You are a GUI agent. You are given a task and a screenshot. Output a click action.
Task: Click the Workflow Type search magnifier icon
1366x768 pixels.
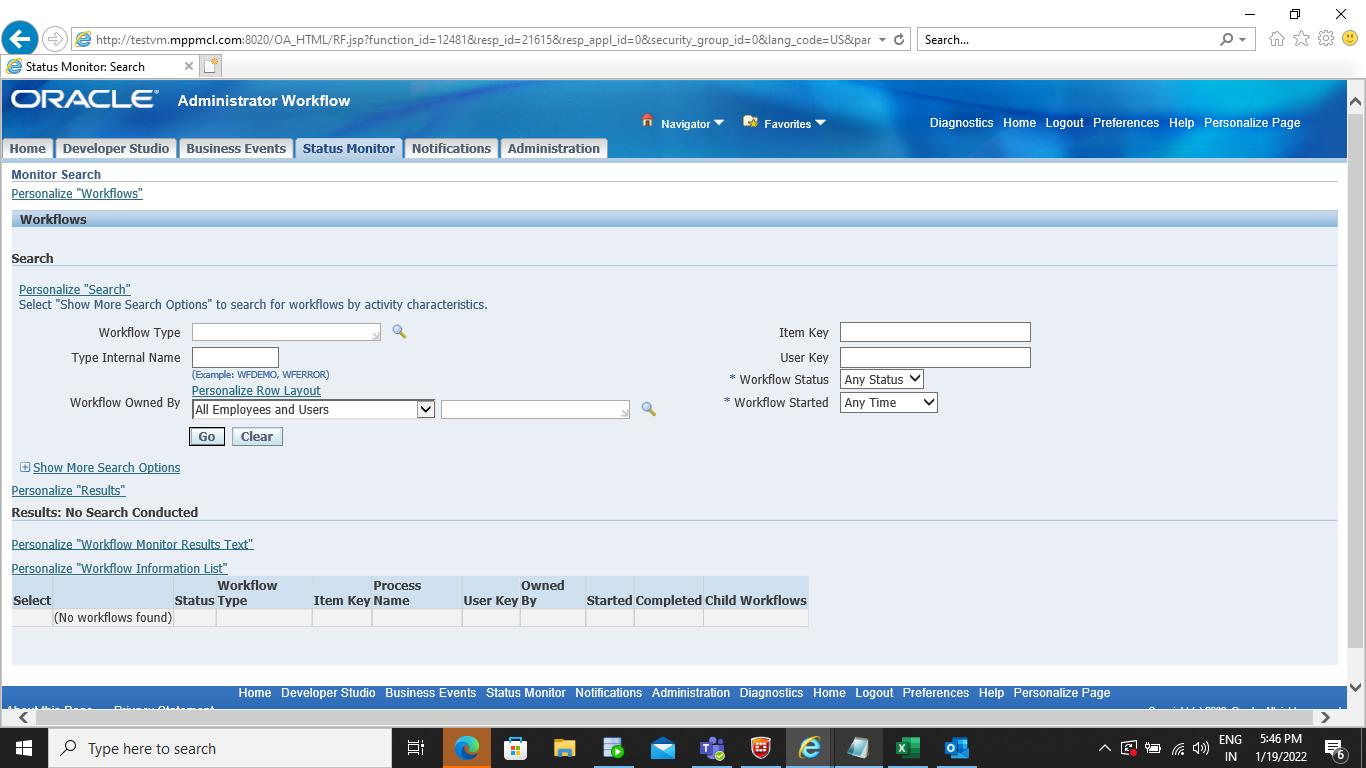point(399,332)
